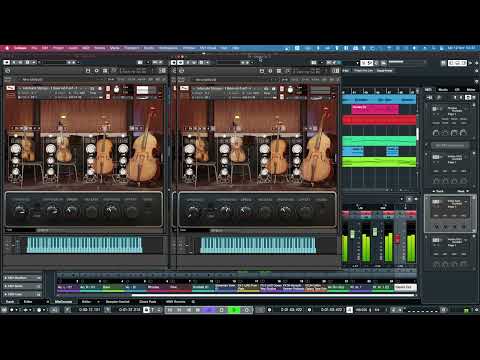Click the save icon in the left Kontakt header
The image size is (480, 360).
click(88, 71)
